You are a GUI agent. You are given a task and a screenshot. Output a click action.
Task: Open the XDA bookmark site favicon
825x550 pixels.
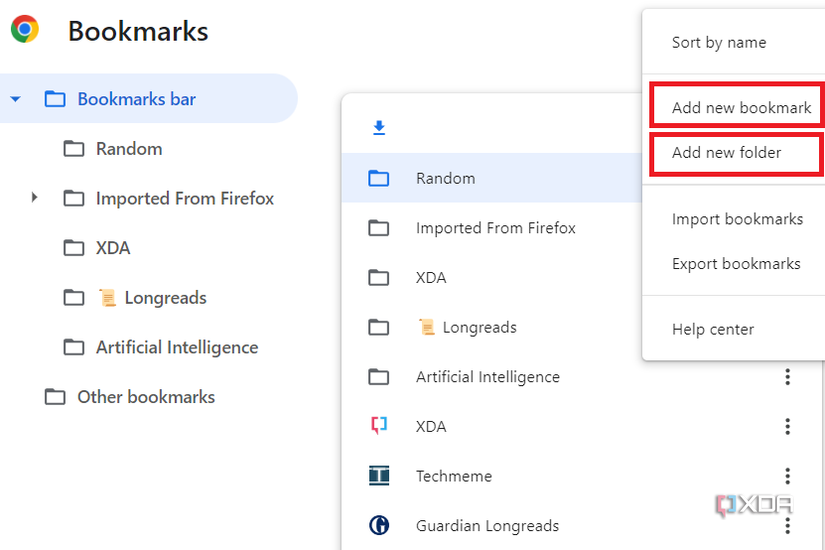pyautogui.click(x=379, y=426)
